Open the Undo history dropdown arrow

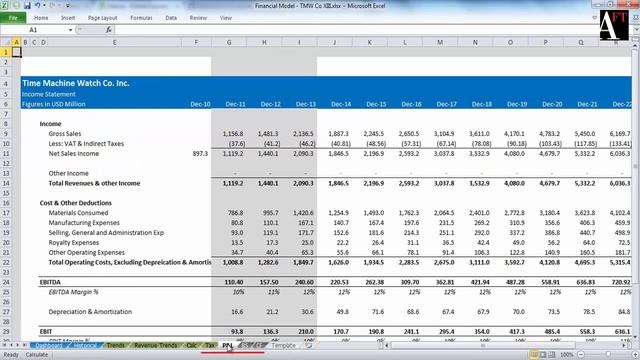click(x=44, y=6)
